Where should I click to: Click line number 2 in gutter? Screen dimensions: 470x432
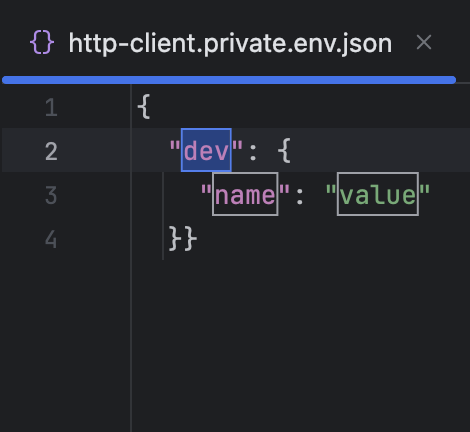tap(51, 151)
